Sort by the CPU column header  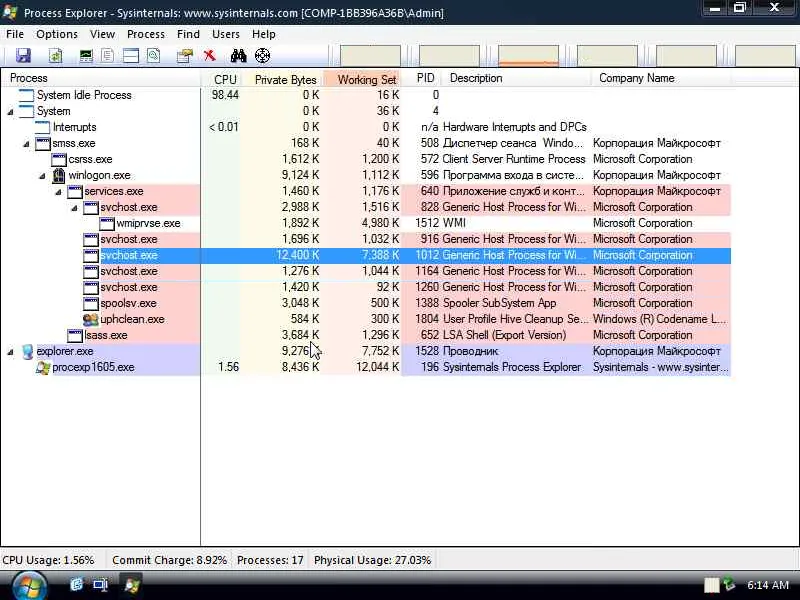click(221, 79)
